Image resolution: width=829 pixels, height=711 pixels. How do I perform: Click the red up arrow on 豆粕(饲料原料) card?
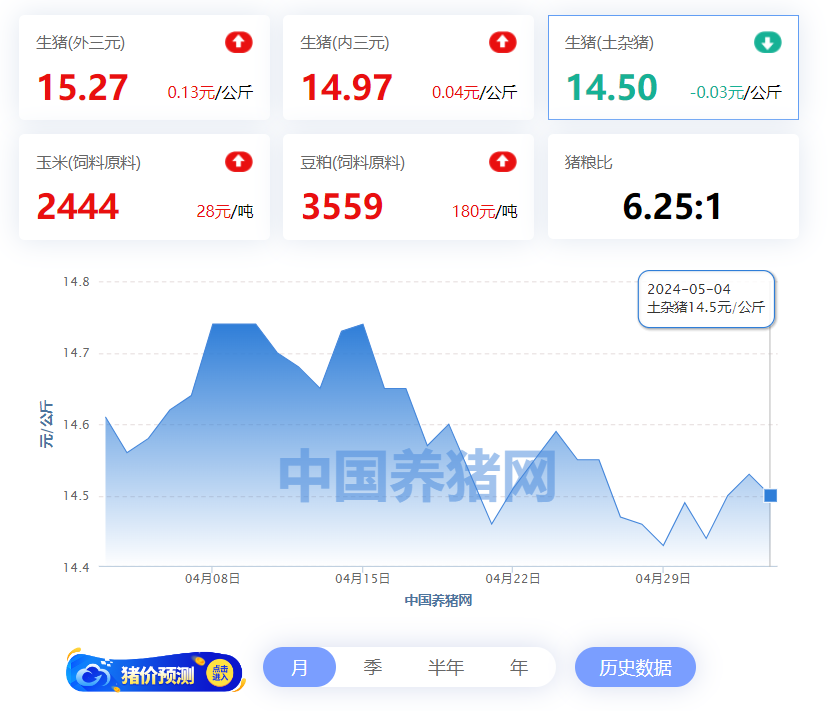502,162
